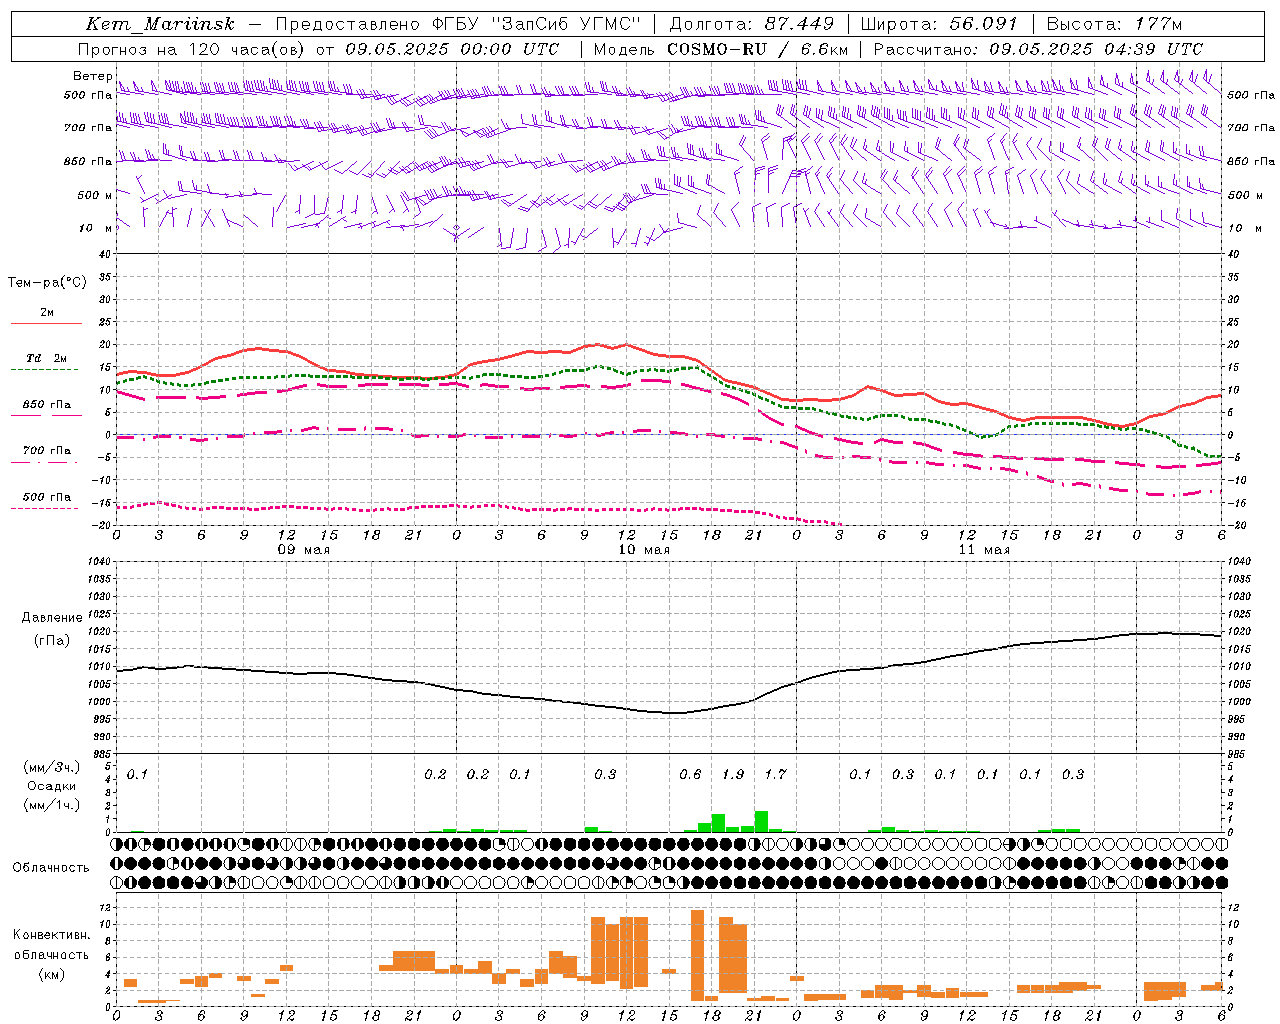
Task: Click the 'Прогноз на 120 часа(ов)' forecast period text
Action: [x=192, y=49]
